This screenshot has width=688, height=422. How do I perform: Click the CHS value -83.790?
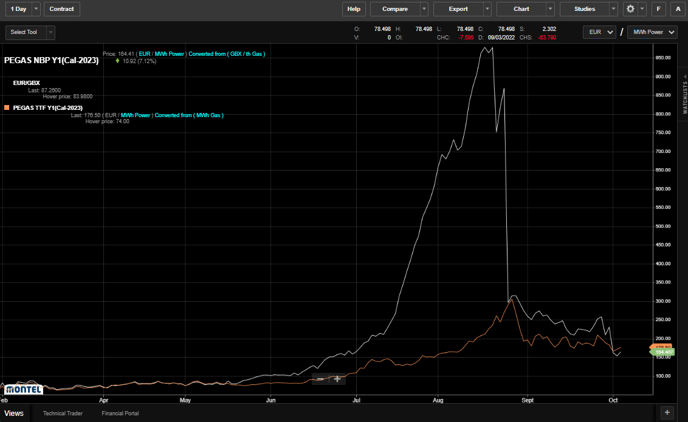[x=547, y=37]
